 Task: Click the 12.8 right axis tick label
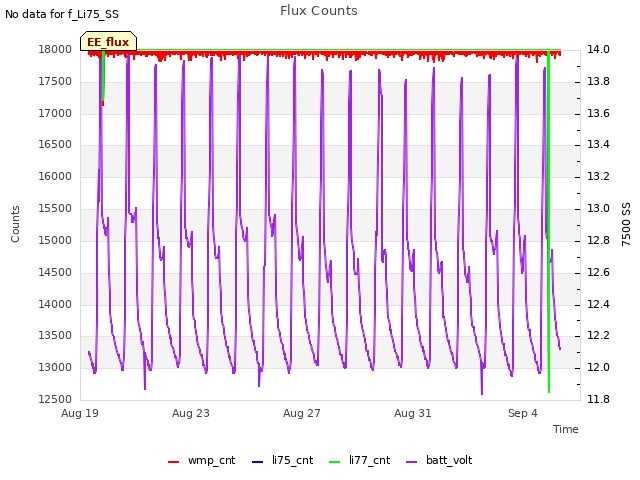pyautogui.click(x=598, y=240)
